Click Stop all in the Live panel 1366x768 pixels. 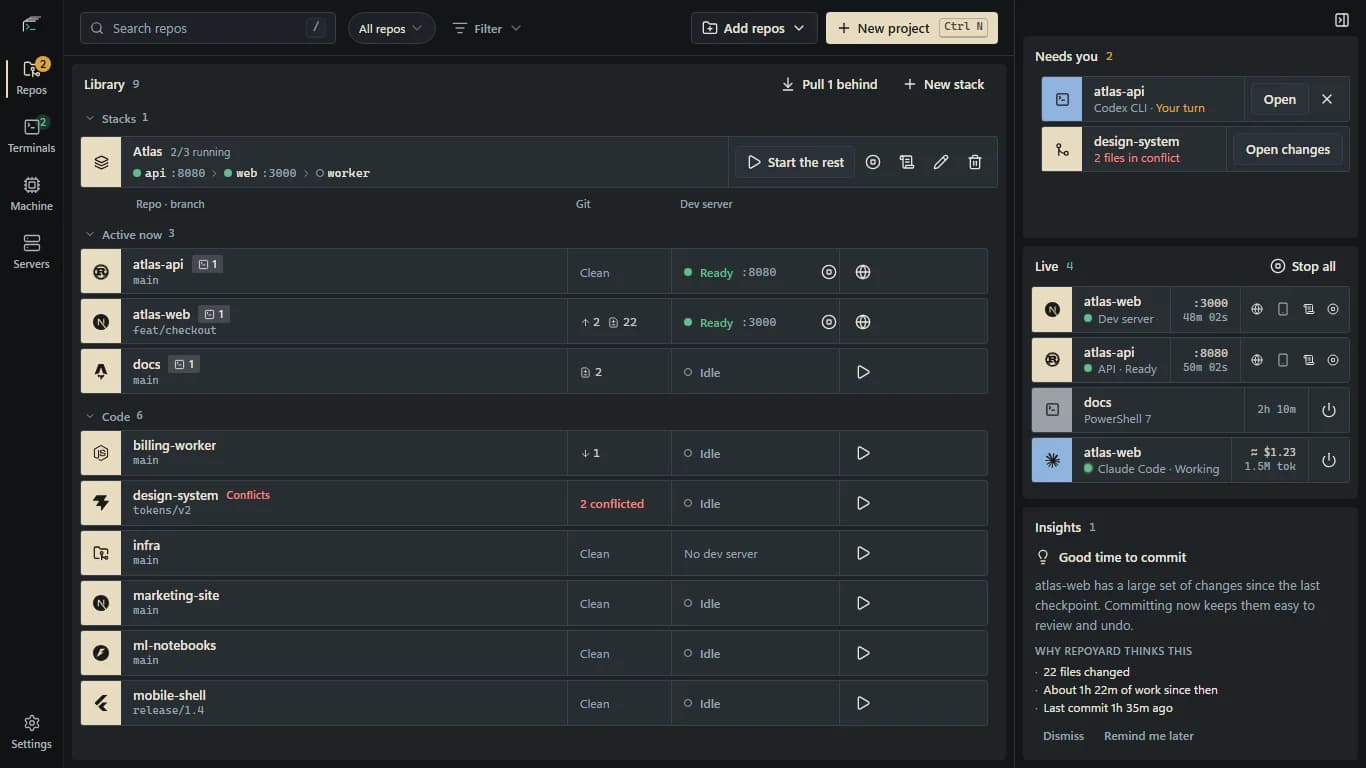point(1303,266)
